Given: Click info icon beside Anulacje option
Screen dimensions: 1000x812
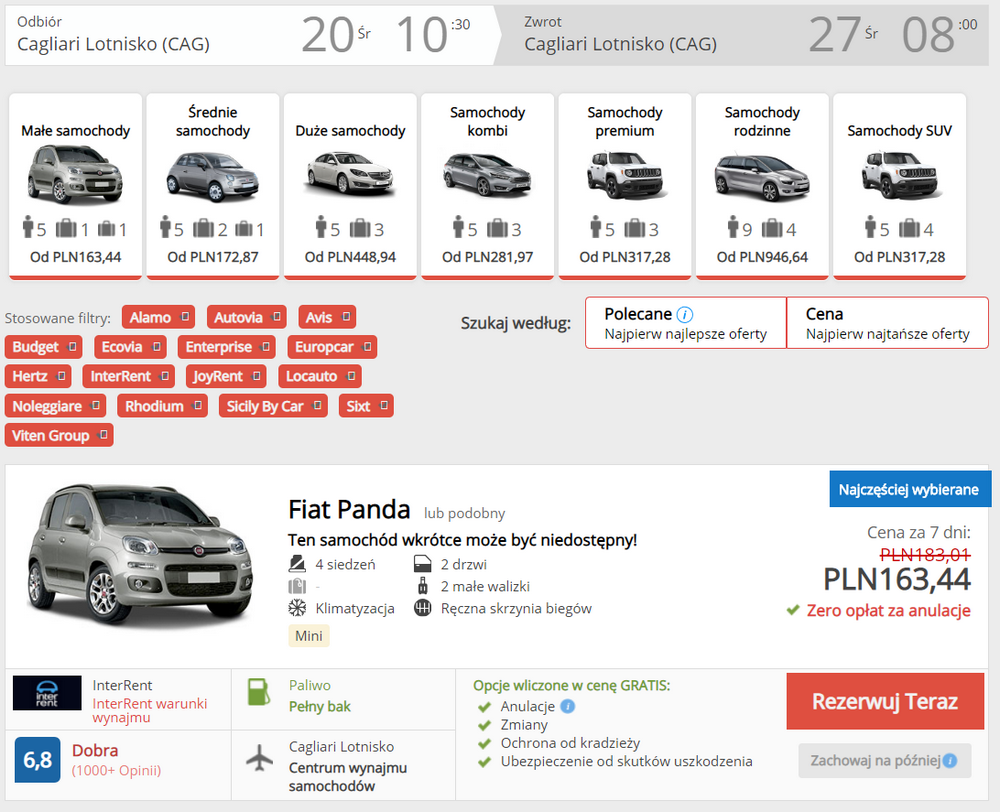Looking at the screenshot, I should (x=568, y=706).
